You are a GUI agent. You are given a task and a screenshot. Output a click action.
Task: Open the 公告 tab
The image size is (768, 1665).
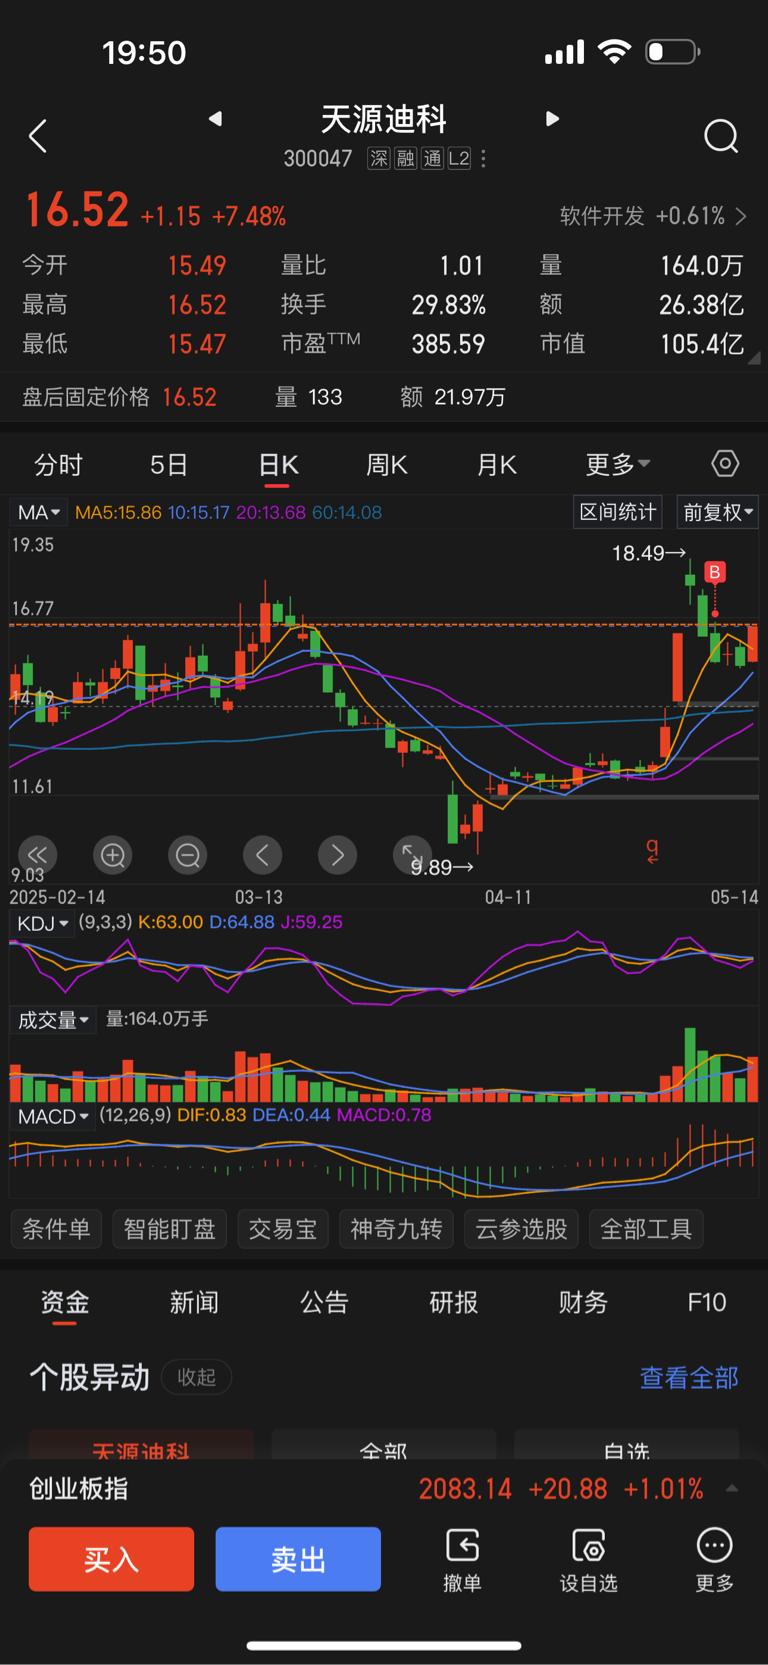pyautogui.click(x=324, y=1302)
